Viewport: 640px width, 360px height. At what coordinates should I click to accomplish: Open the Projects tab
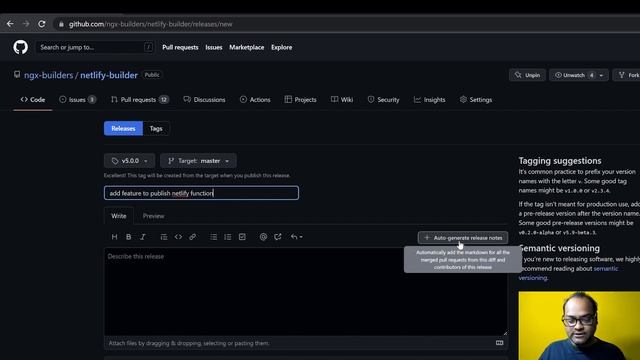(300, 100)
